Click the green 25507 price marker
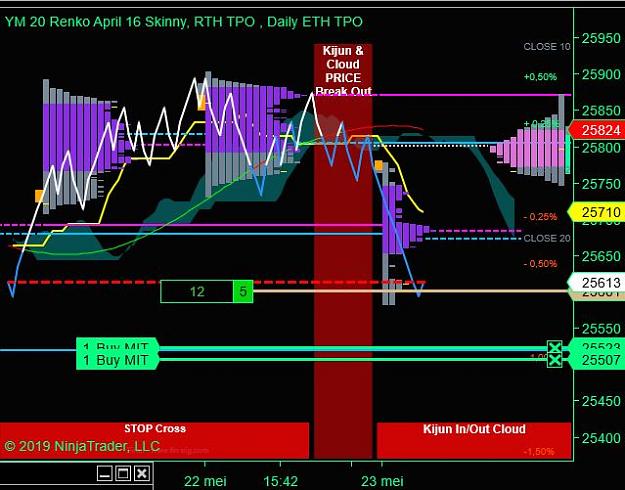 coord(597,360)
